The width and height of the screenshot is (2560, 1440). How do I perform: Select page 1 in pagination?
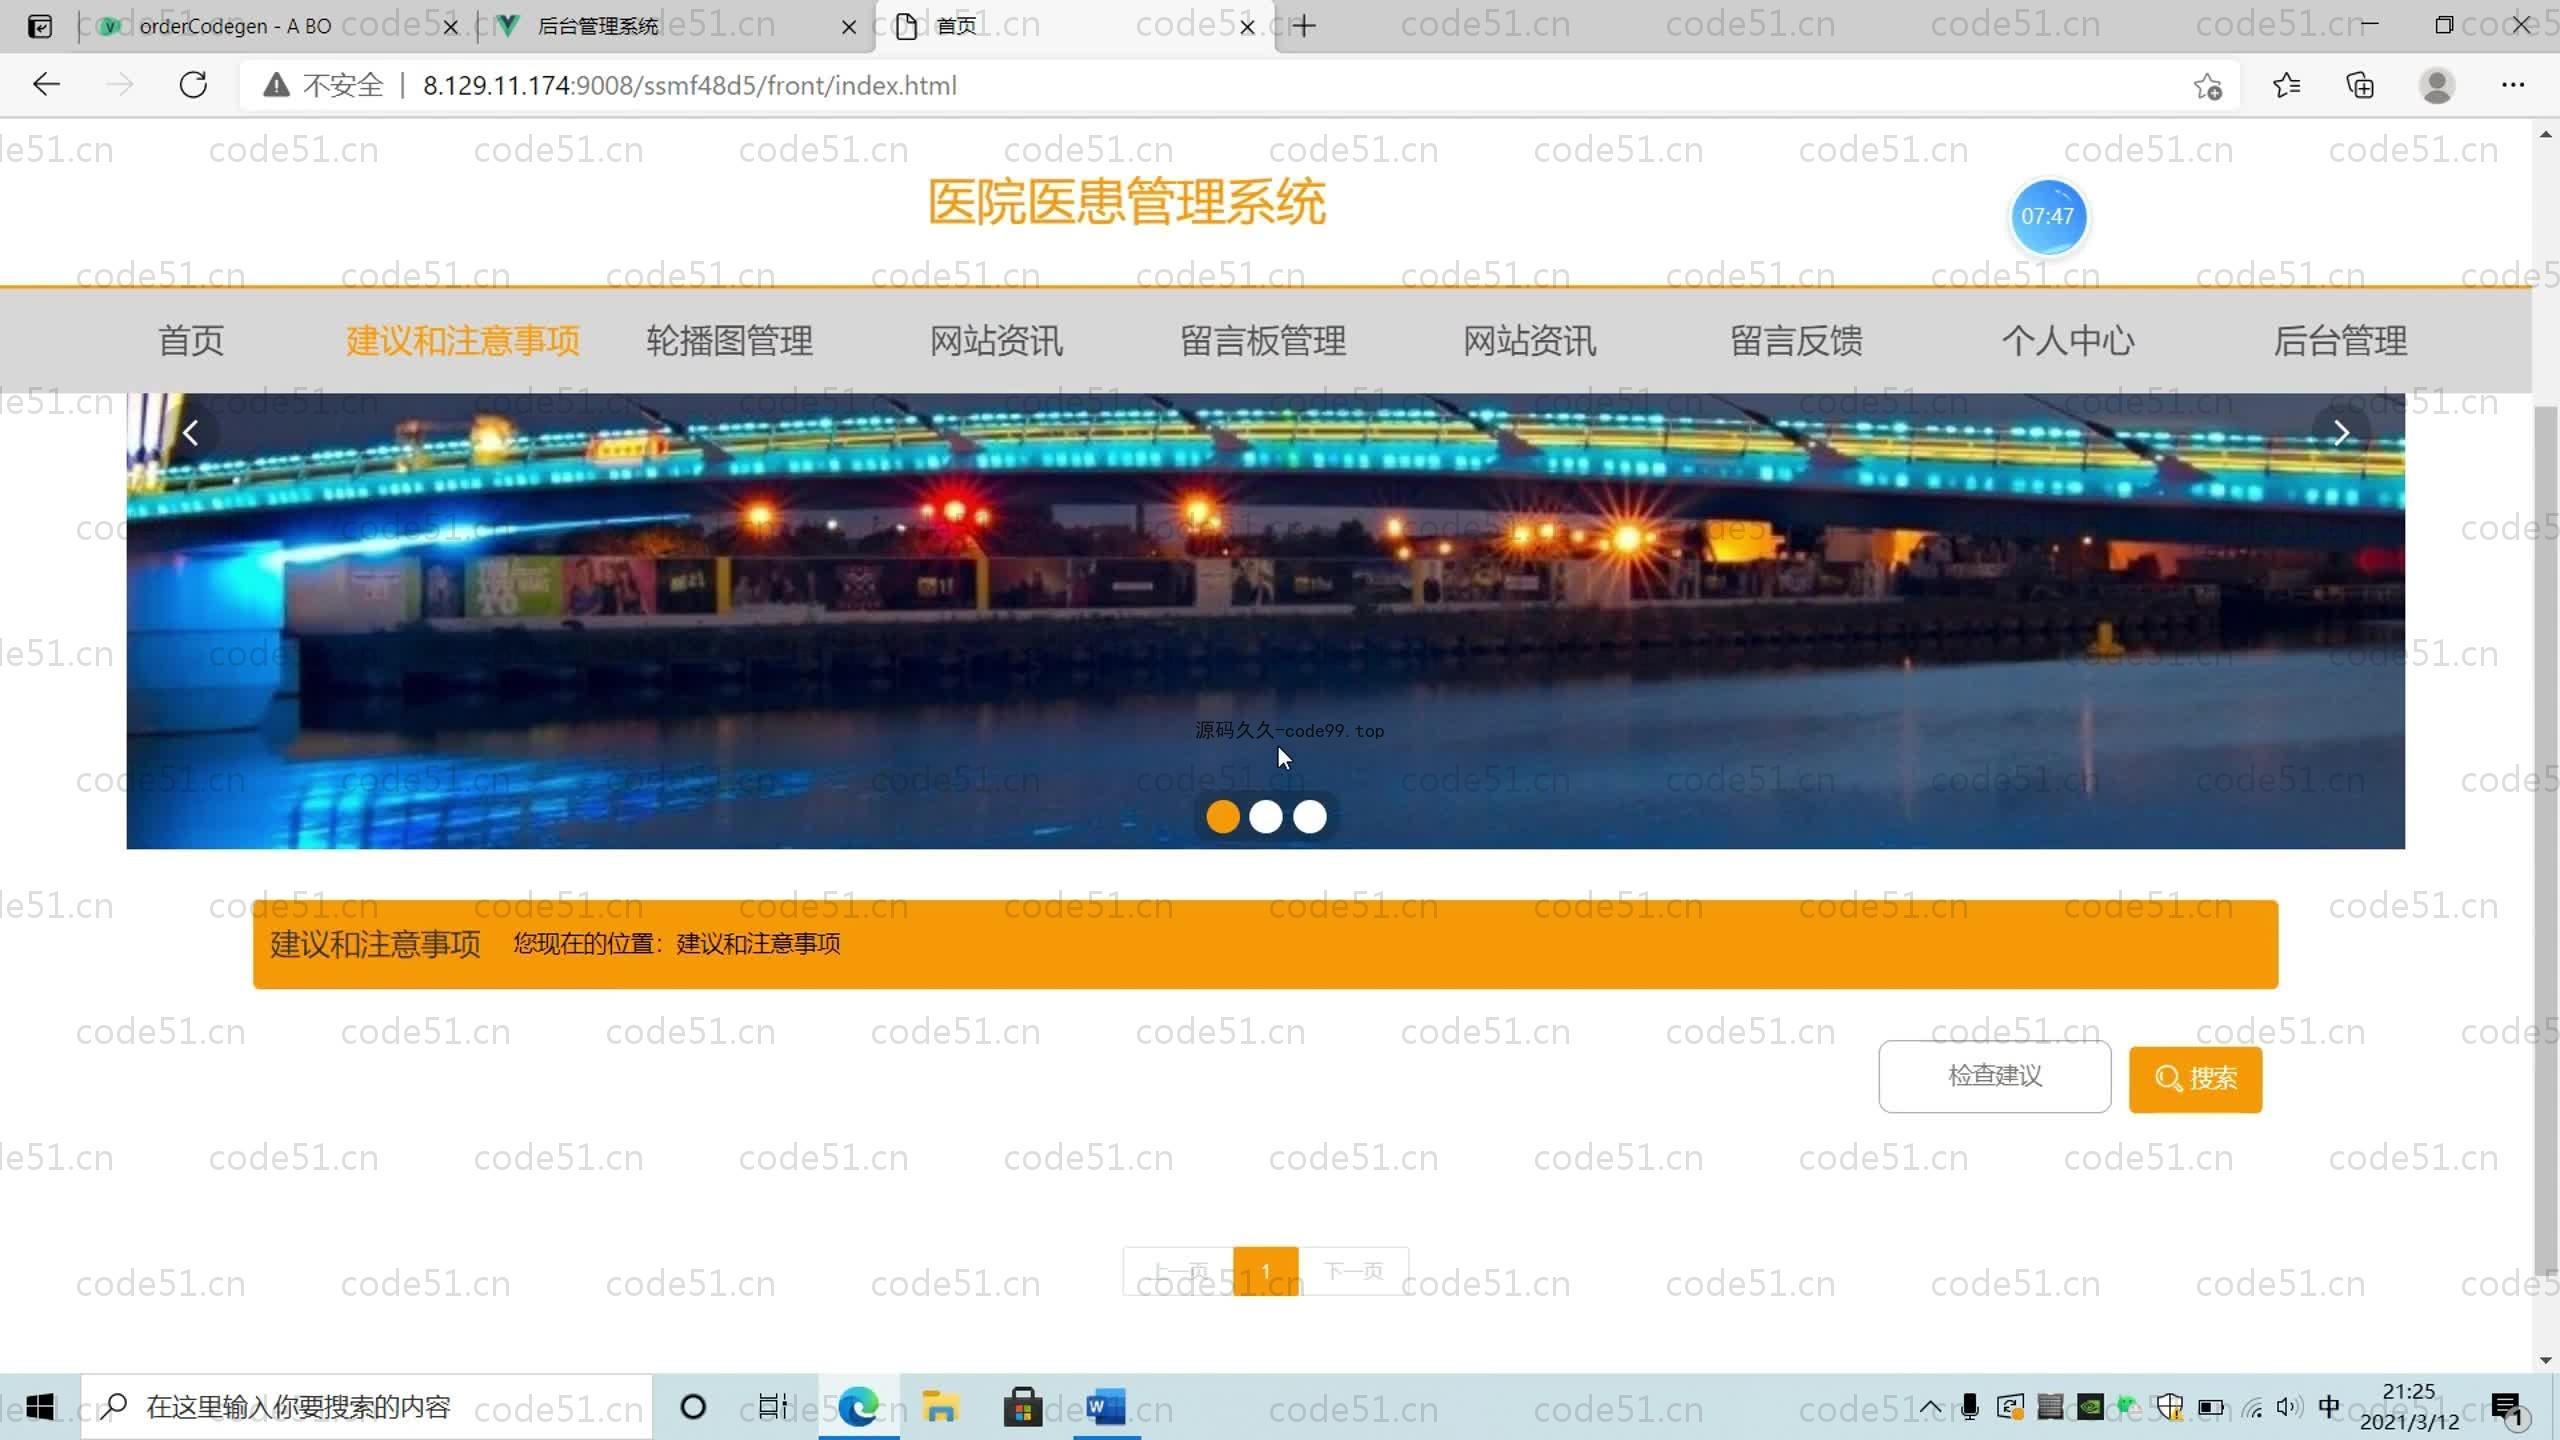coord(1266,1271)
